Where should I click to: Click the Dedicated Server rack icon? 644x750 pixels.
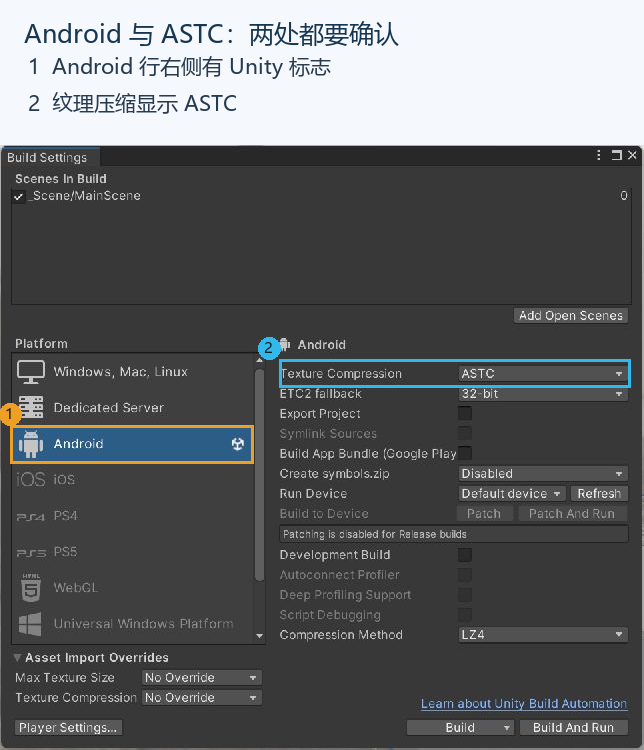31,408
